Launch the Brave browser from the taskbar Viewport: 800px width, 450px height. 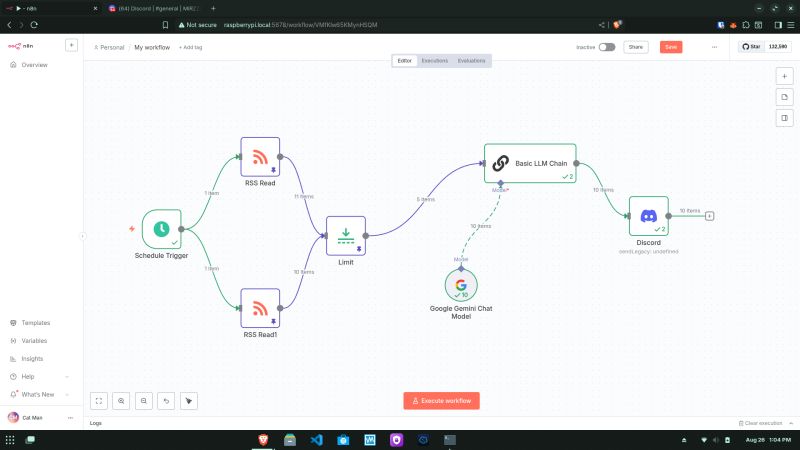(x=263, y=440)
